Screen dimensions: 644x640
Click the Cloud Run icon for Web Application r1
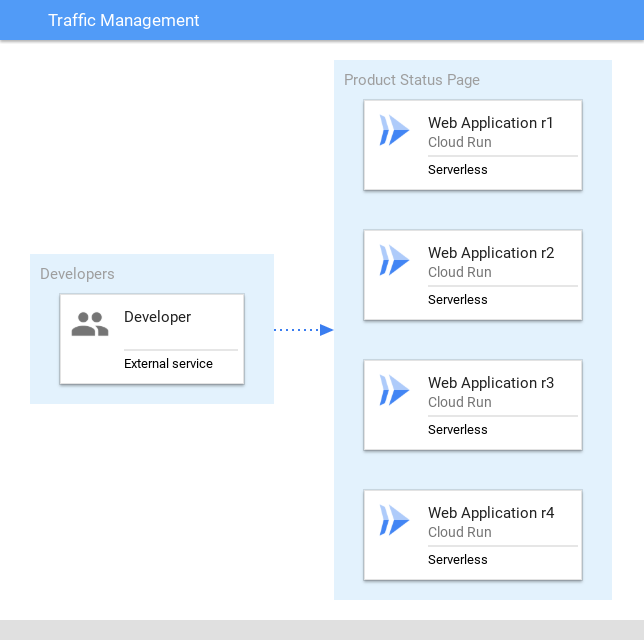click(394, 130)
